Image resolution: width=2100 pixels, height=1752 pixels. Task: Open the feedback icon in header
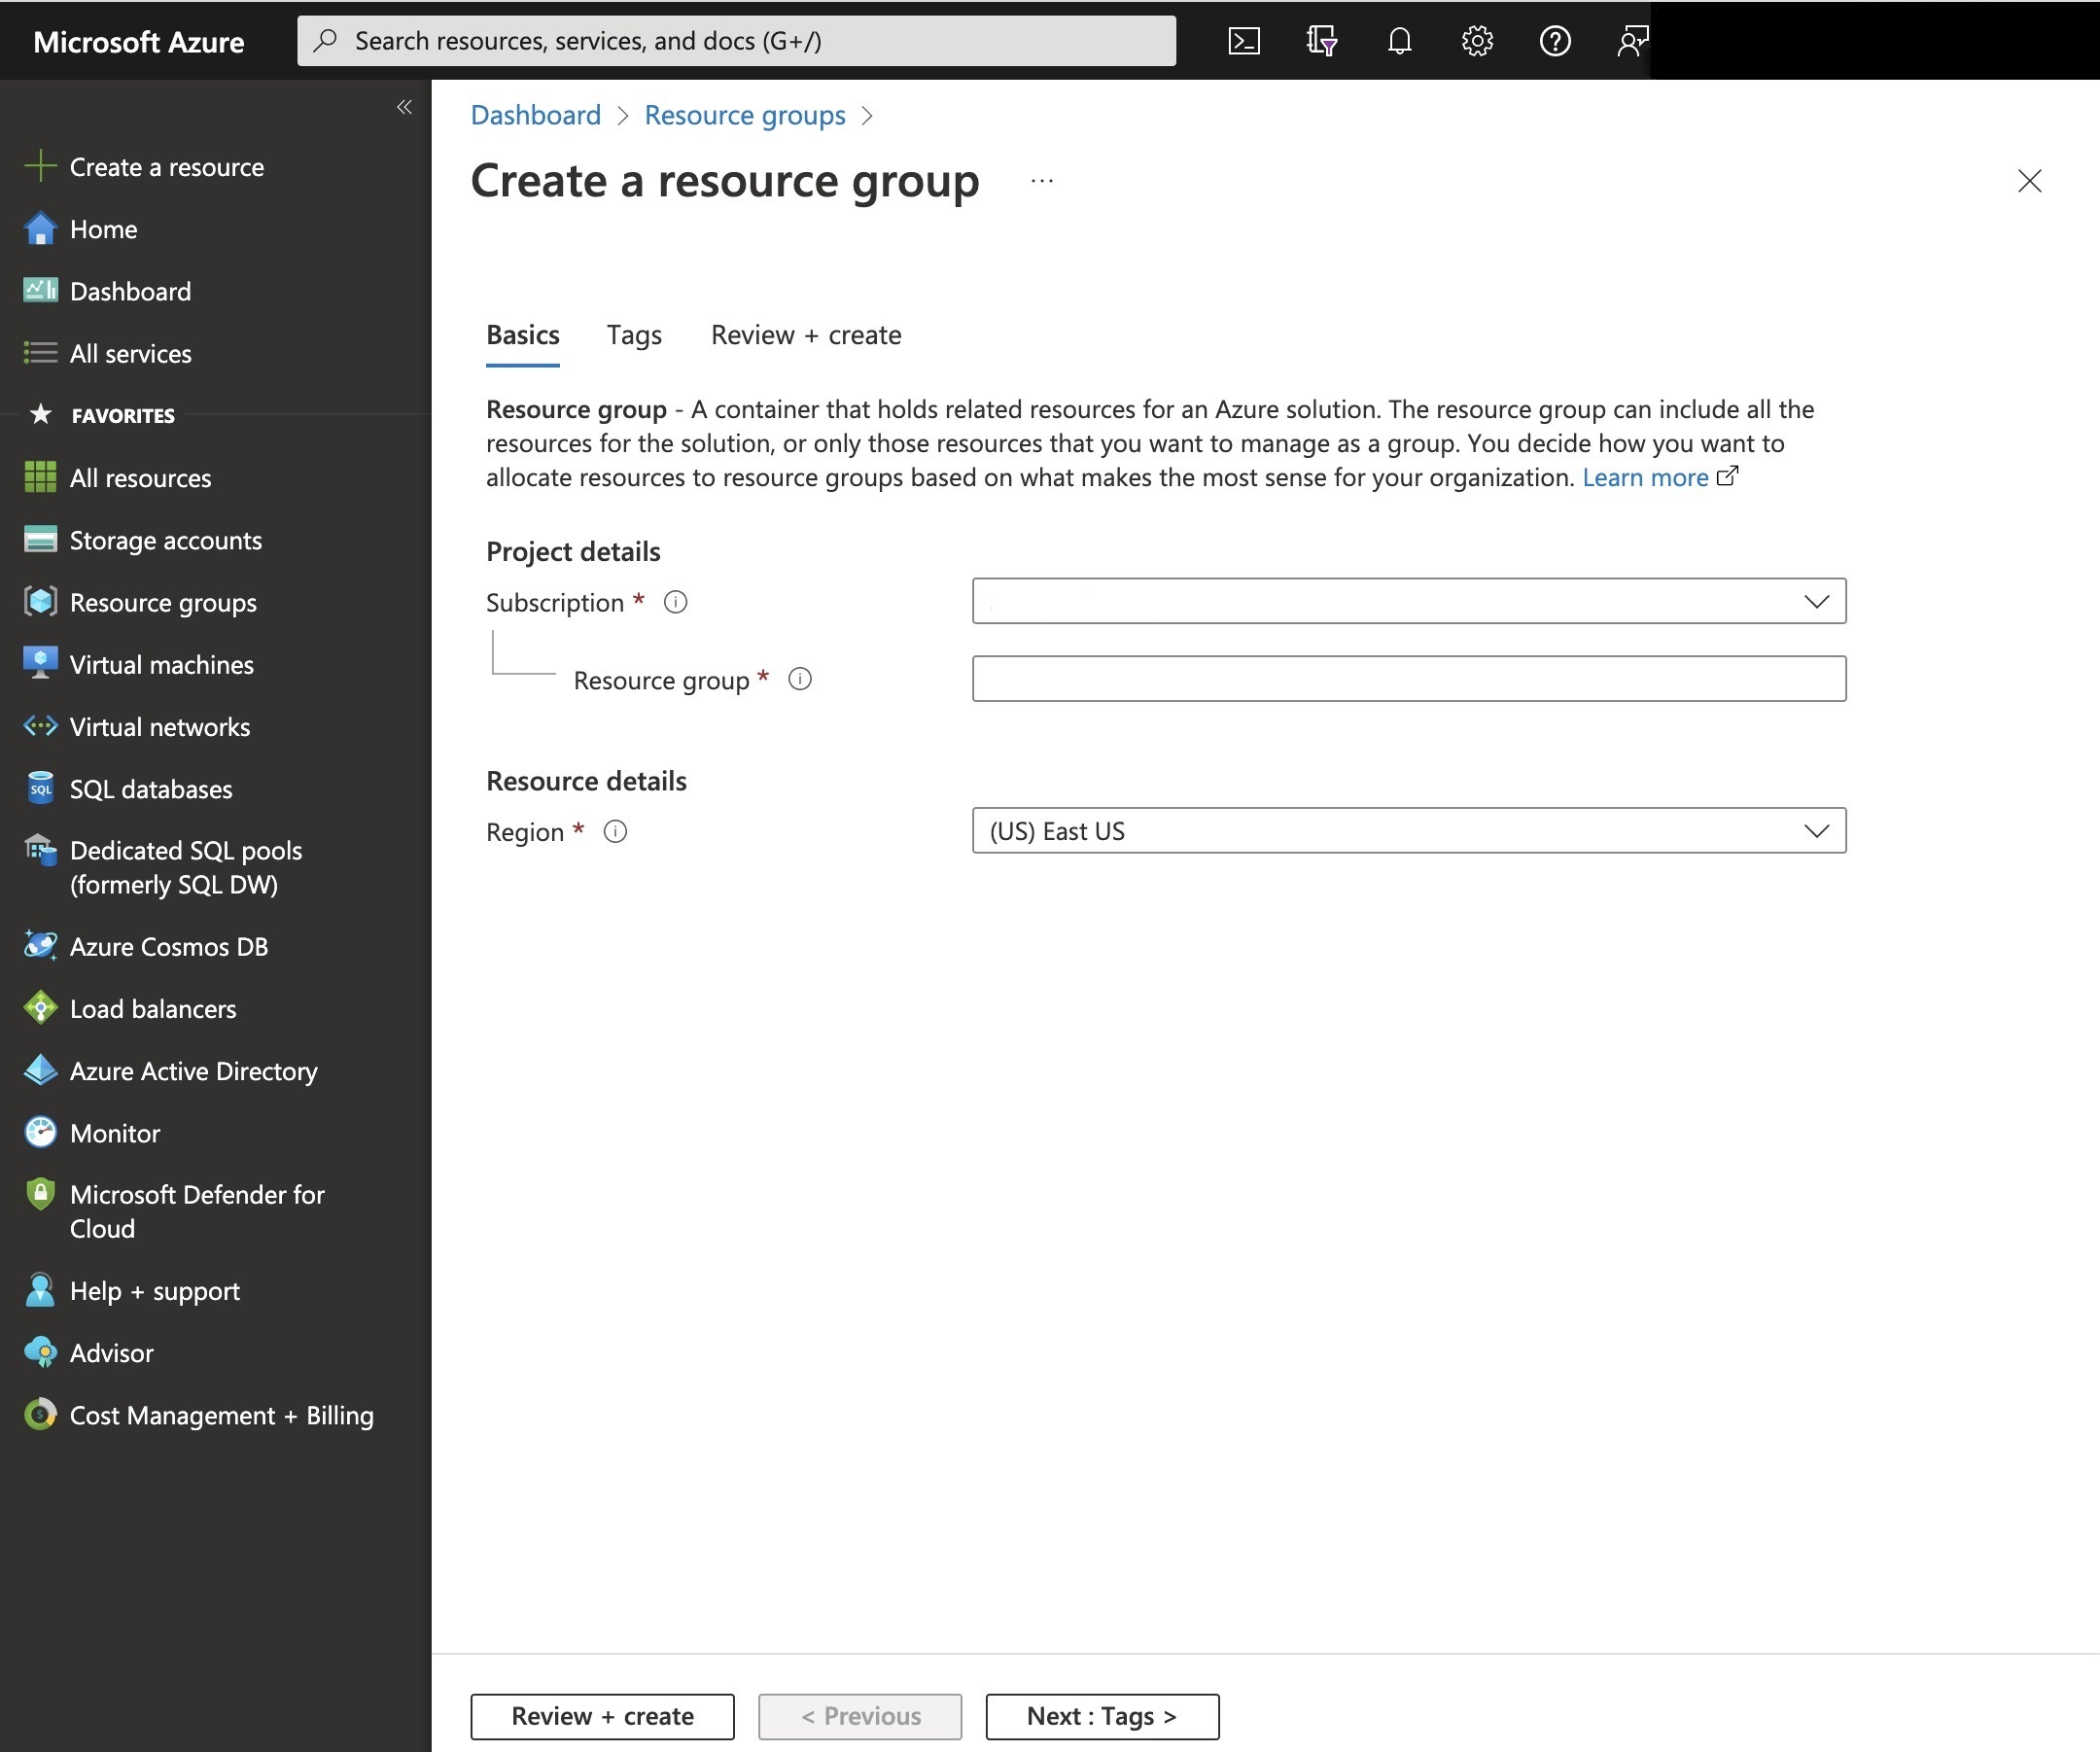coord(1632,41)
